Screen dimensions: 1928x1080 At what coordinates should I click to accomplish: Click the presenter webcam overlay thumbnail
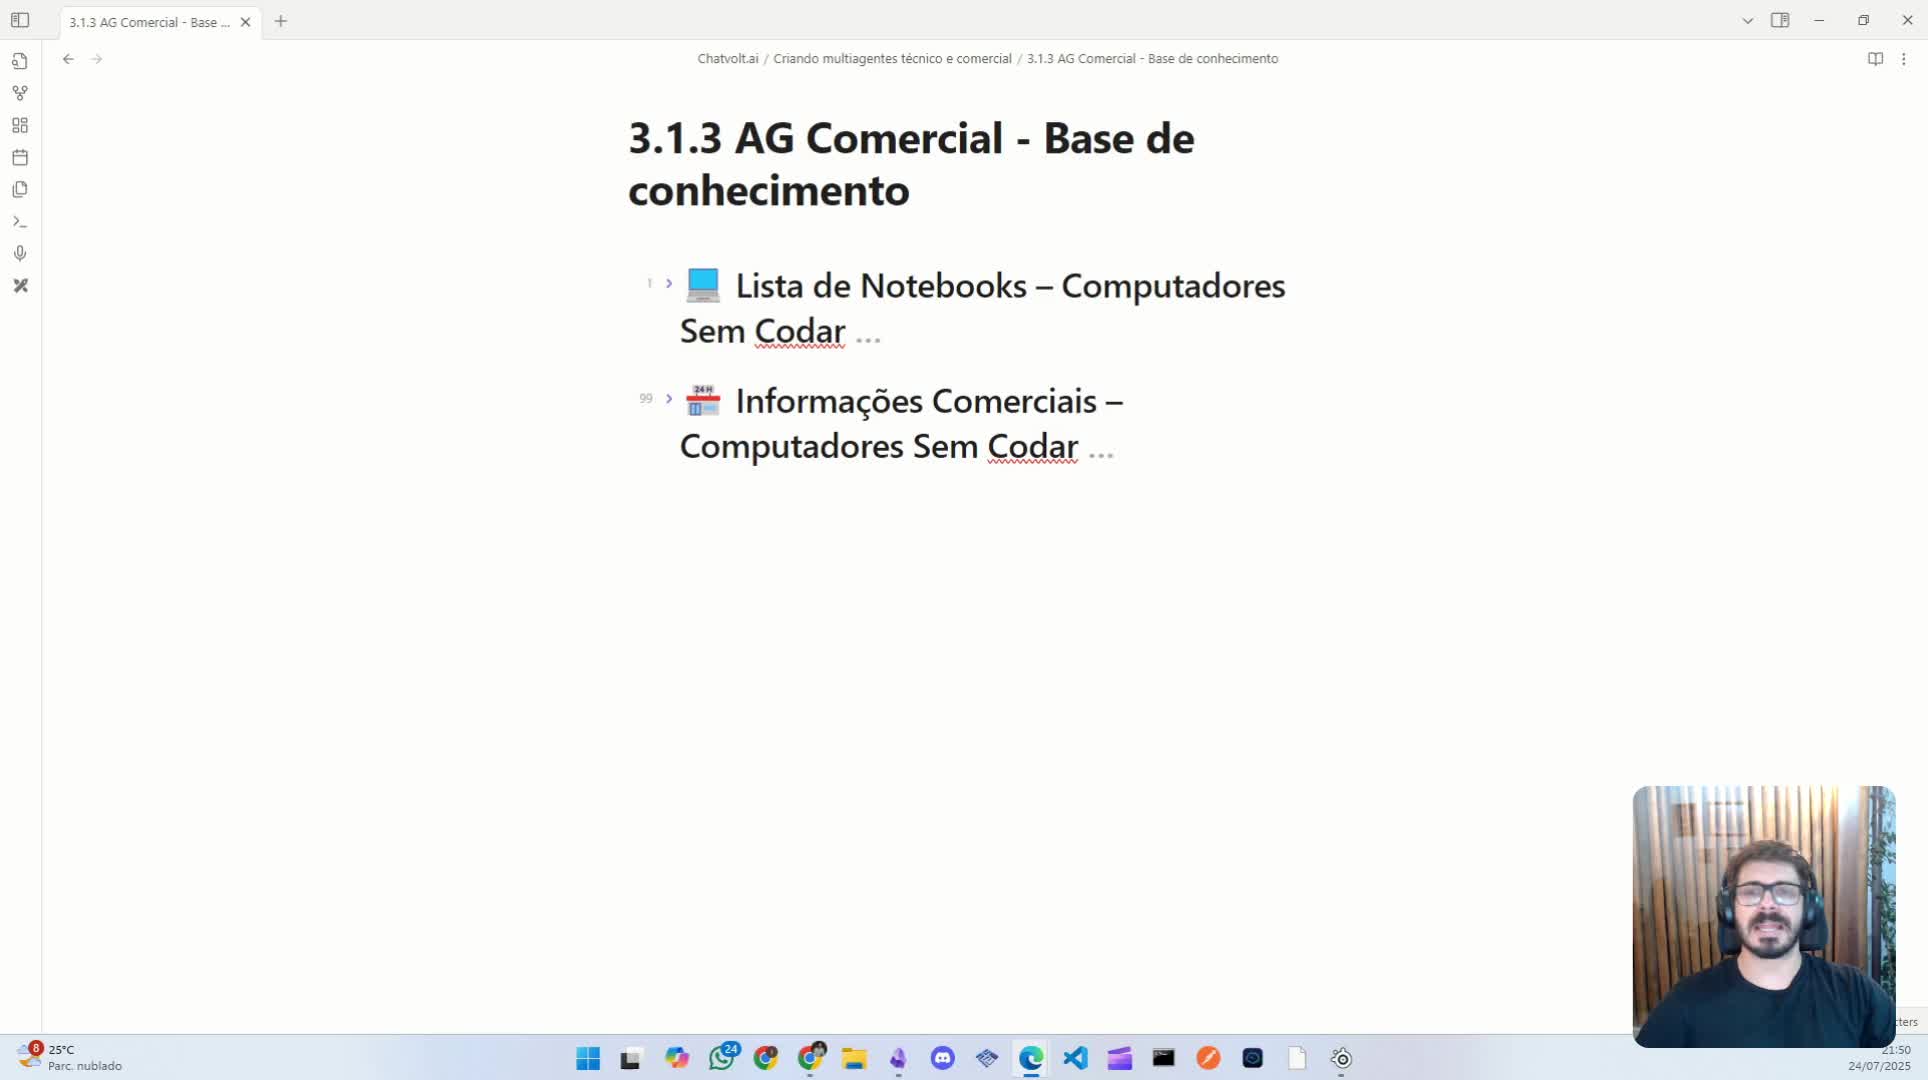click(1763, 915)
